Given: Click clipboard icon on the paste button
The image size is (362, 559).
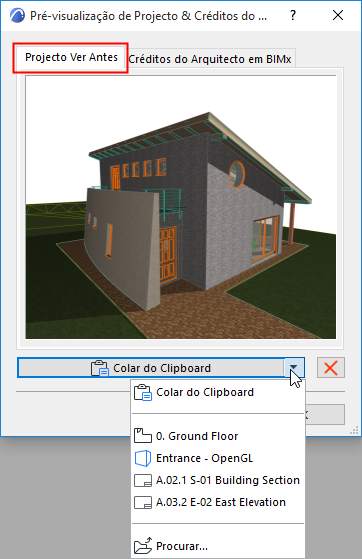Looking at the screenshot, I should pyautogui.click(x=100, y=368).
